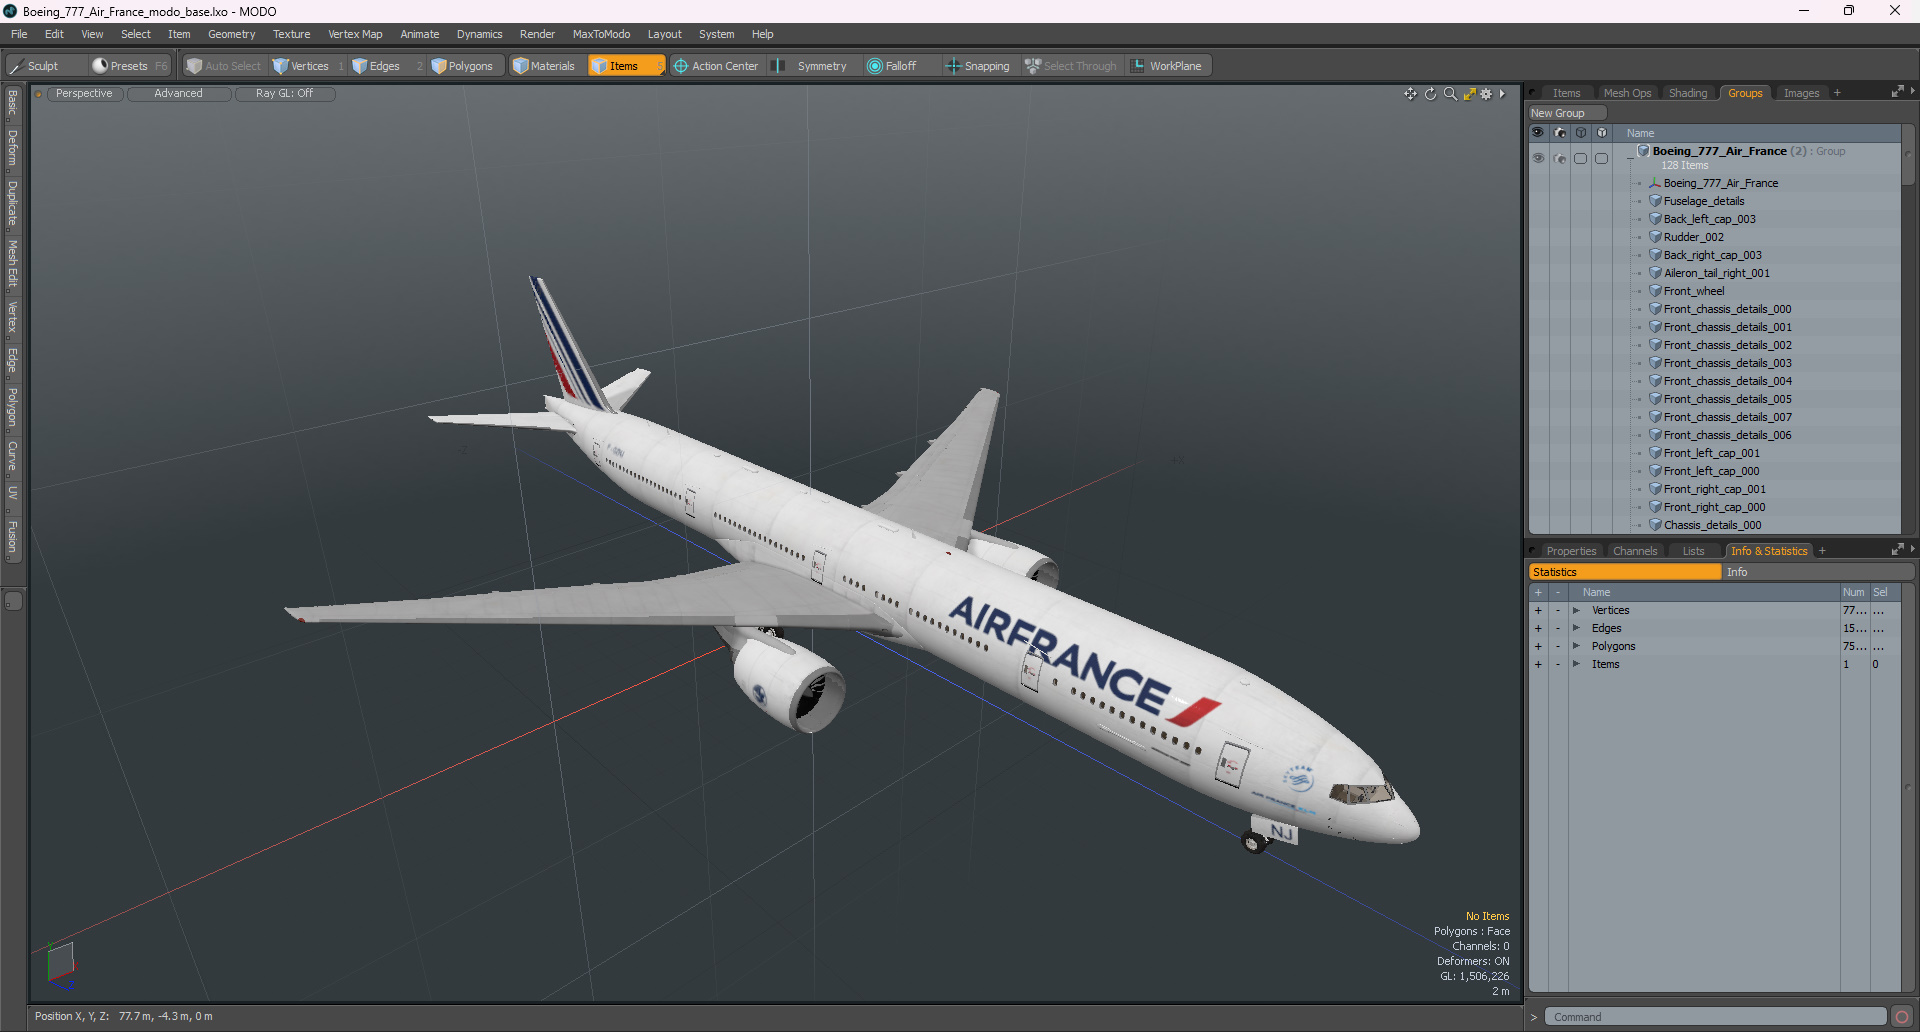Click the New Group button
This screenshot has width=1920, height=1032.
point(1567,113)
